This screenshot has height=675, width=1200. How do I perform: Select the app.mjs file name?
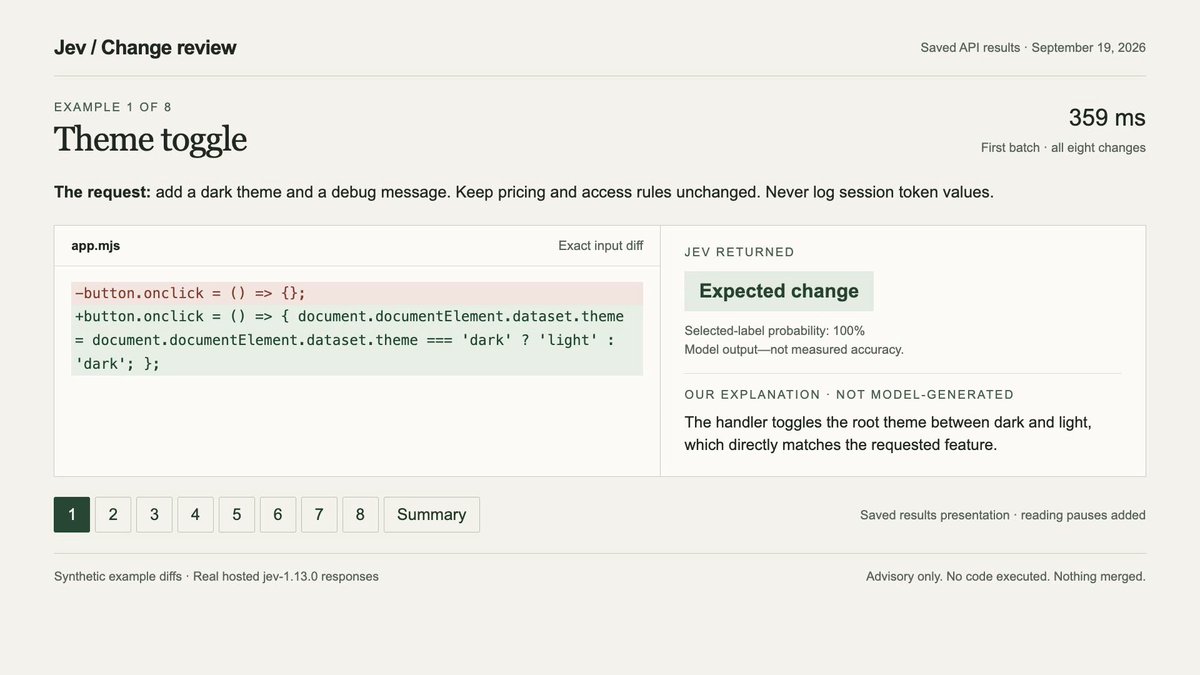(x=96, y=245)
